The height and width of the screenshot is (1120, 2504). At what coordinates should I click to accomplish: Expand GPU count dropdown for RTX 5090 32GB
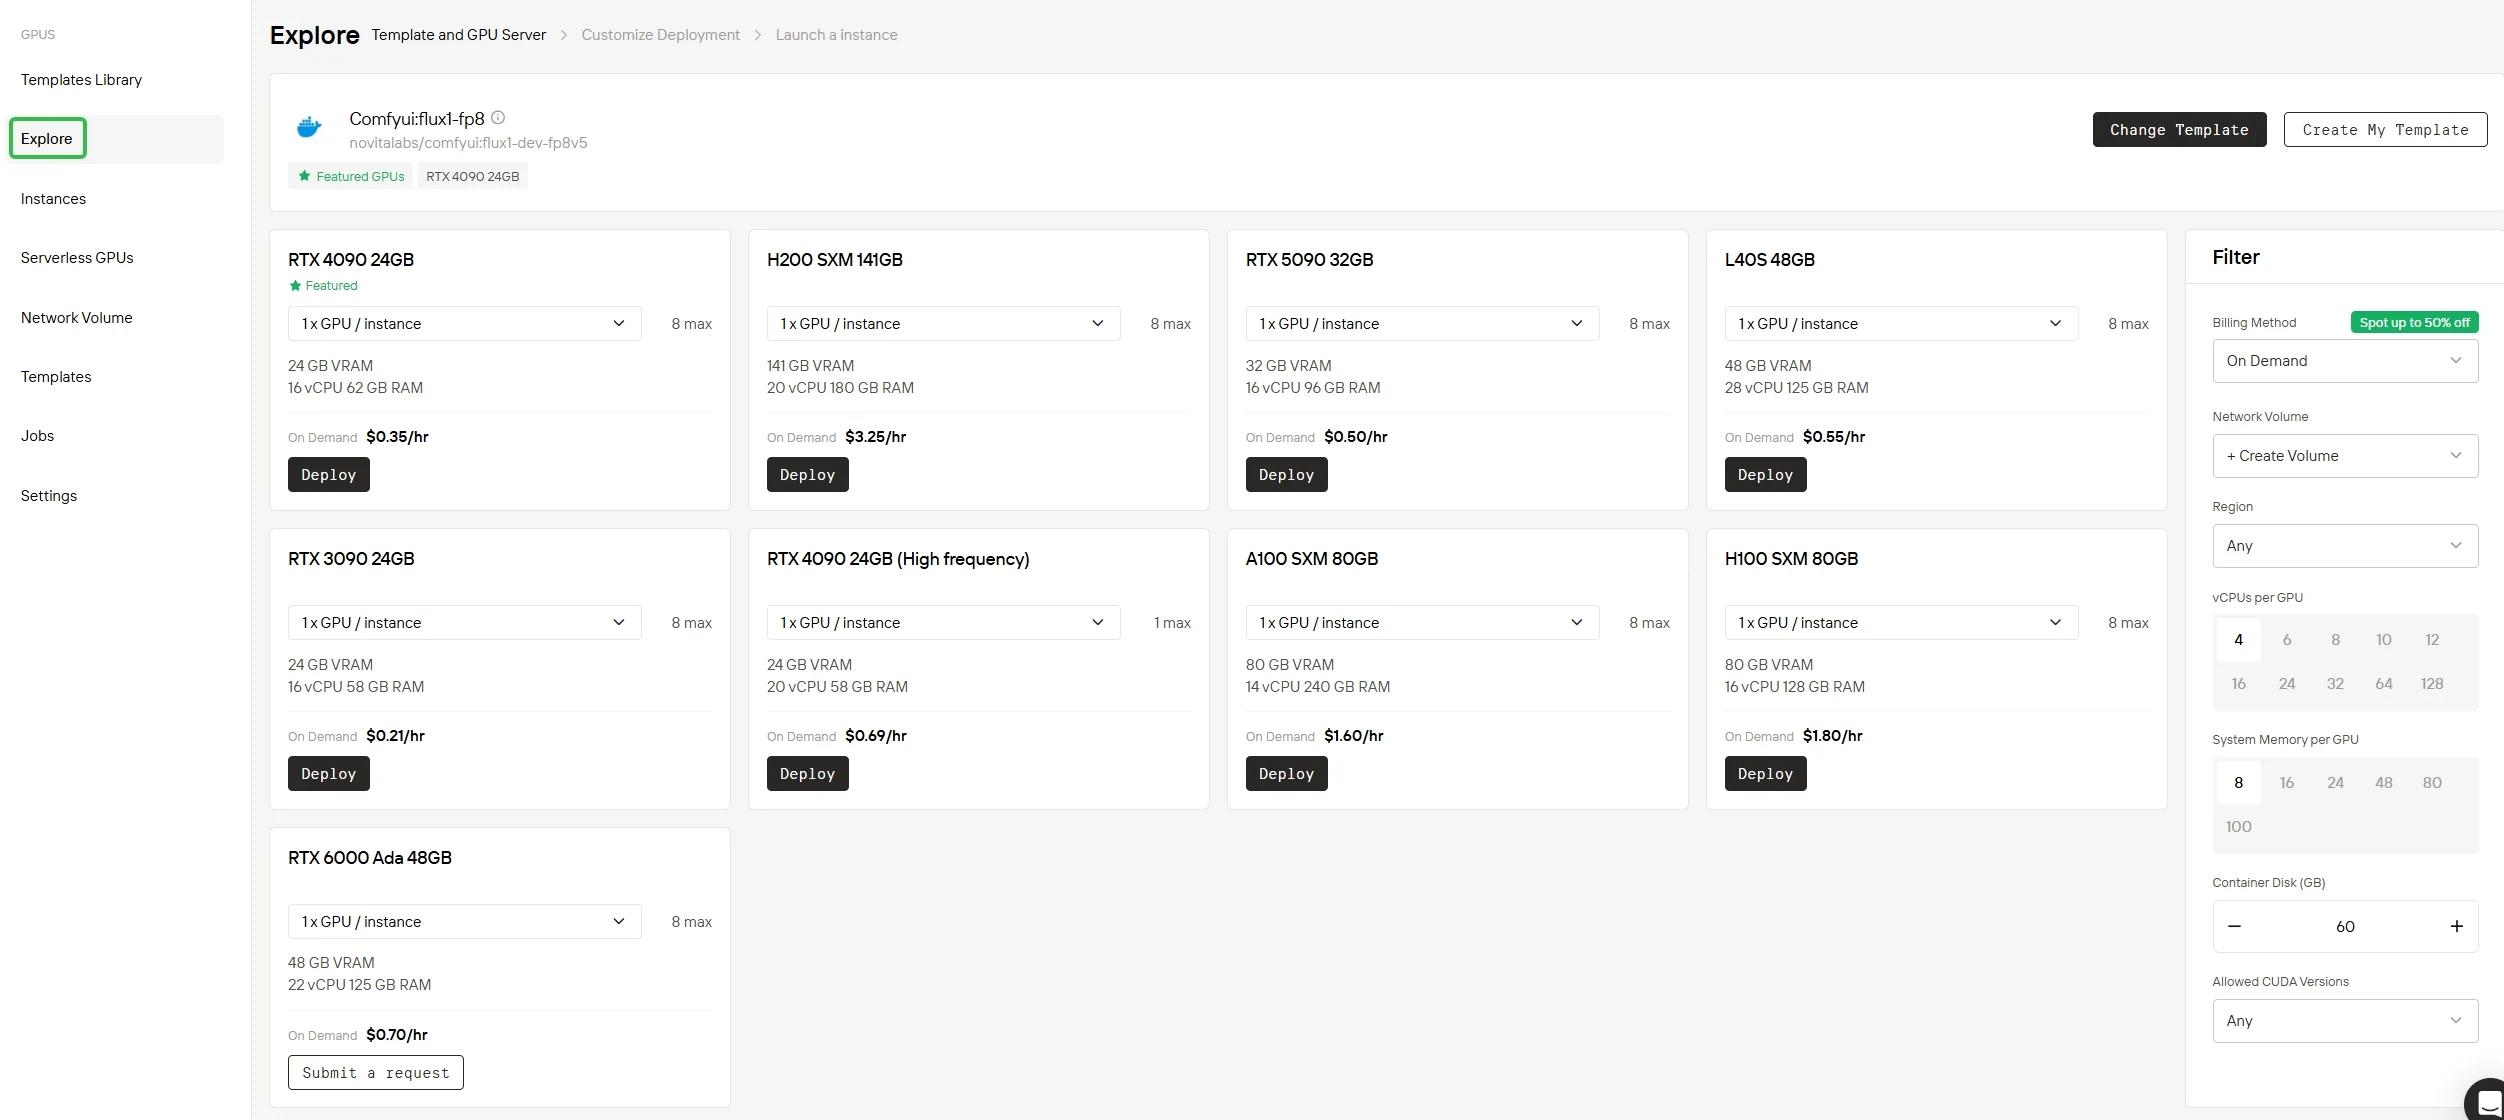[x=1423, y=324]
